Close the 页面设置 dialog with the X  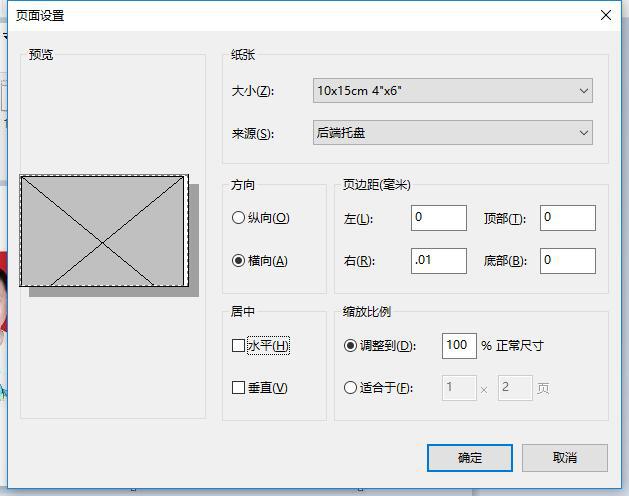click(606, 15)
